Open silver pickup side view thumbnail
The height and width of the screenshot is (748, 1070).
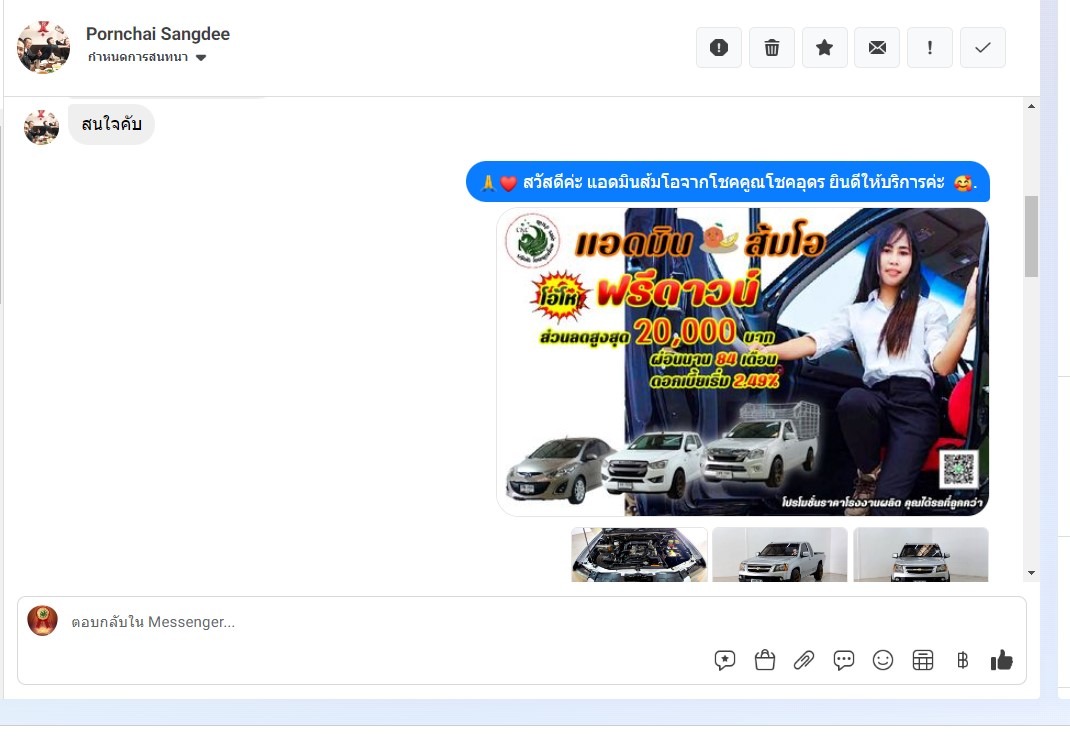pyautogui.click(x=780, y=554)
